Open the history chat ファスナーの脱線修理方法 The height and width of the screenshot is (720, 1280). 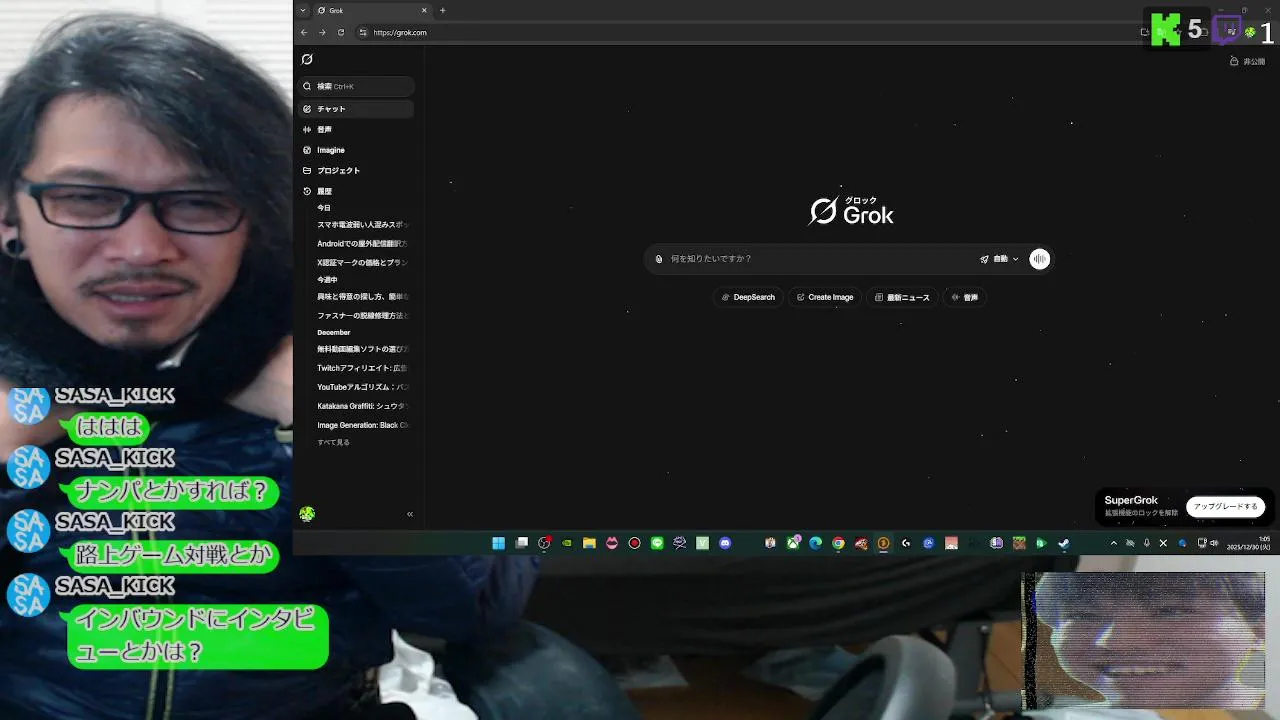363,316
